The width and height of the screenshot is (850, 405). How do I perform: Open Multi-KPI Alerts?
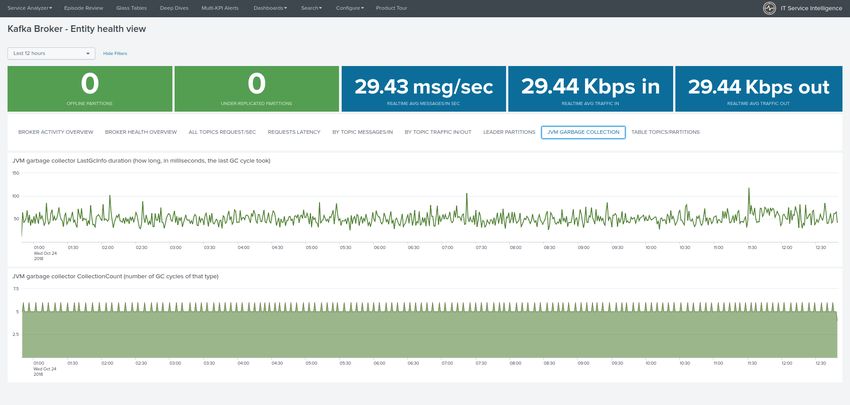220,8
